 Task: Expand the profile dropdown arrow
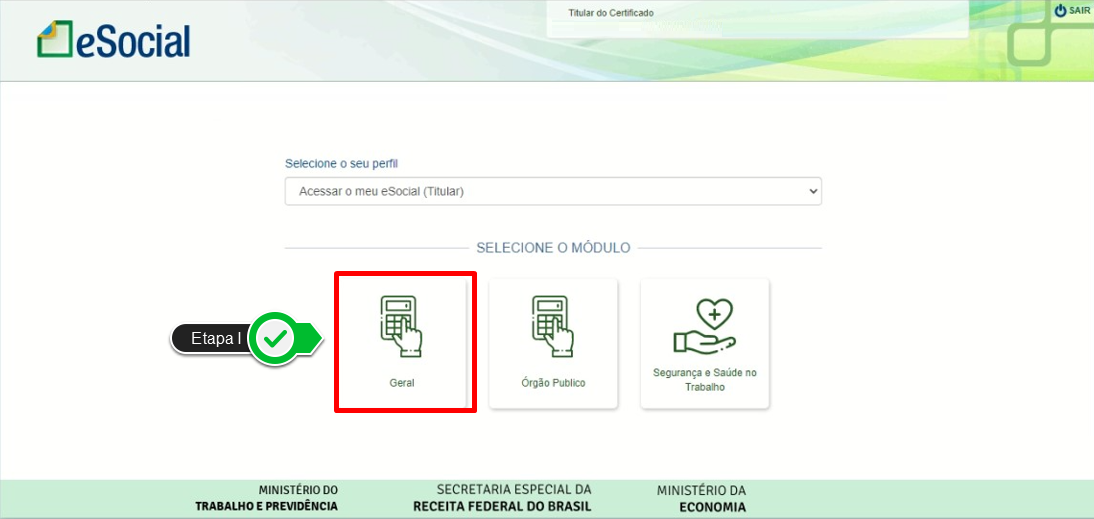coord(811,191)
